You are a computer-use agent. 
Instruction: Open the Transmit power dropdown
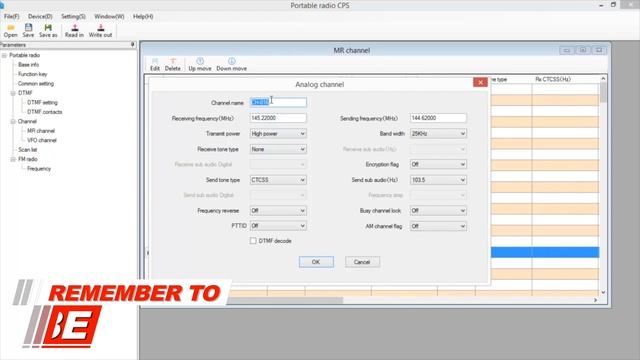[x=278, y=133]
